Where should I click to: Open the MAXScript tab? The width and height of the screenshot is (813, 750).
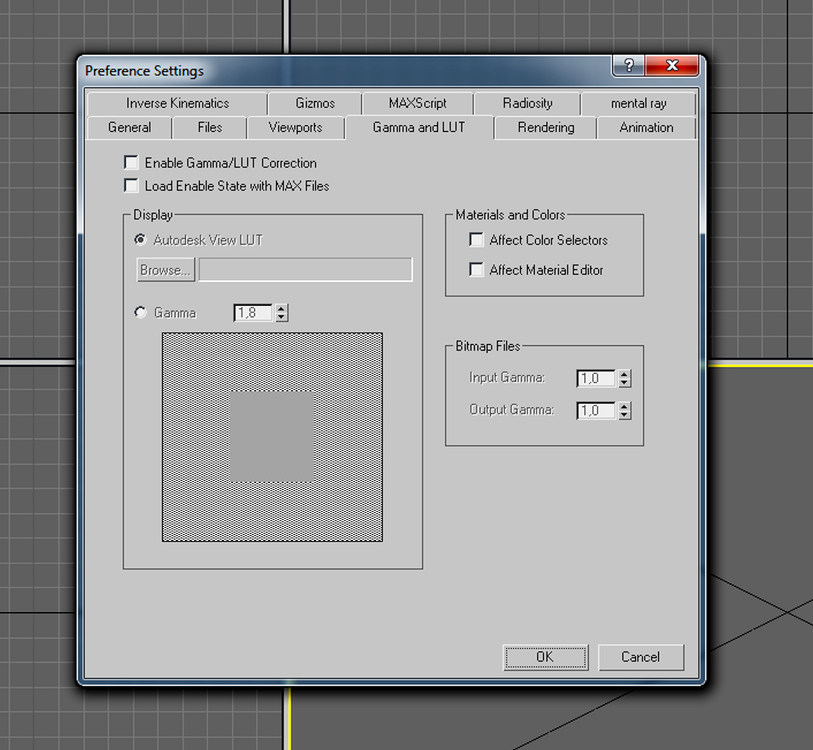(417, 103)
